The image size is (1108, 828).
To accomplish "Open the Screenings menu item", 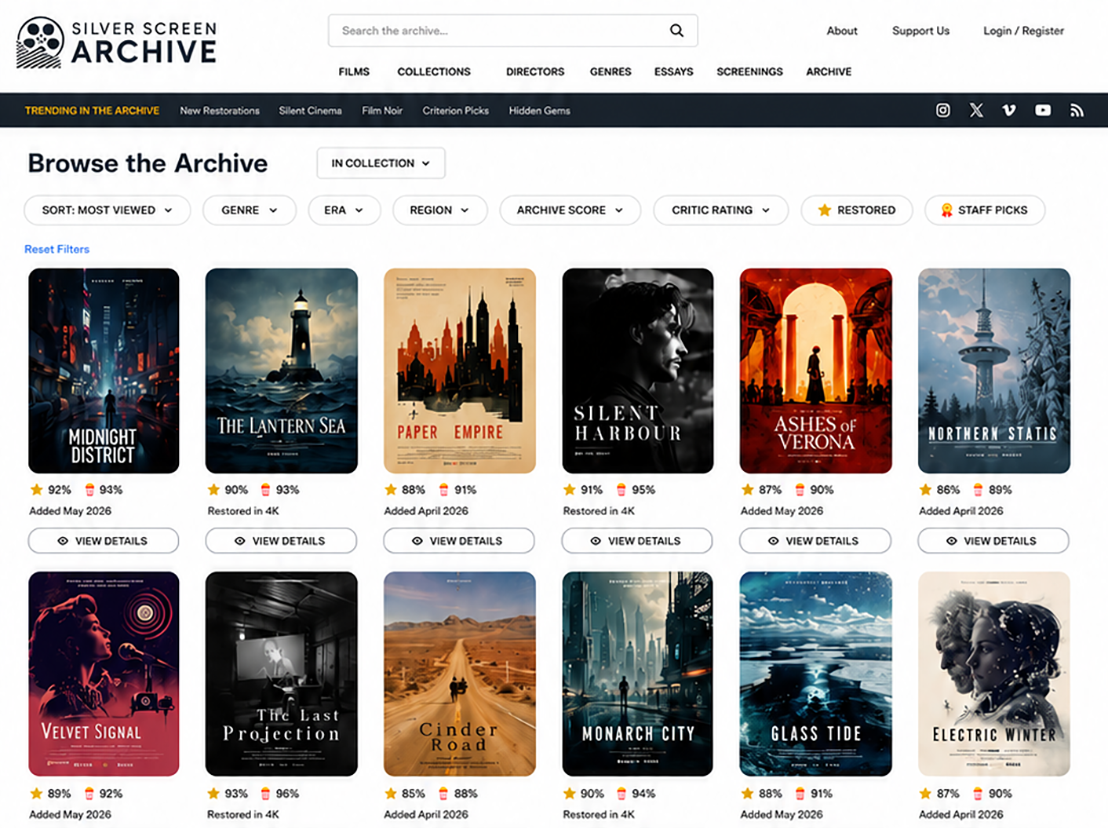I will [750, 71].
